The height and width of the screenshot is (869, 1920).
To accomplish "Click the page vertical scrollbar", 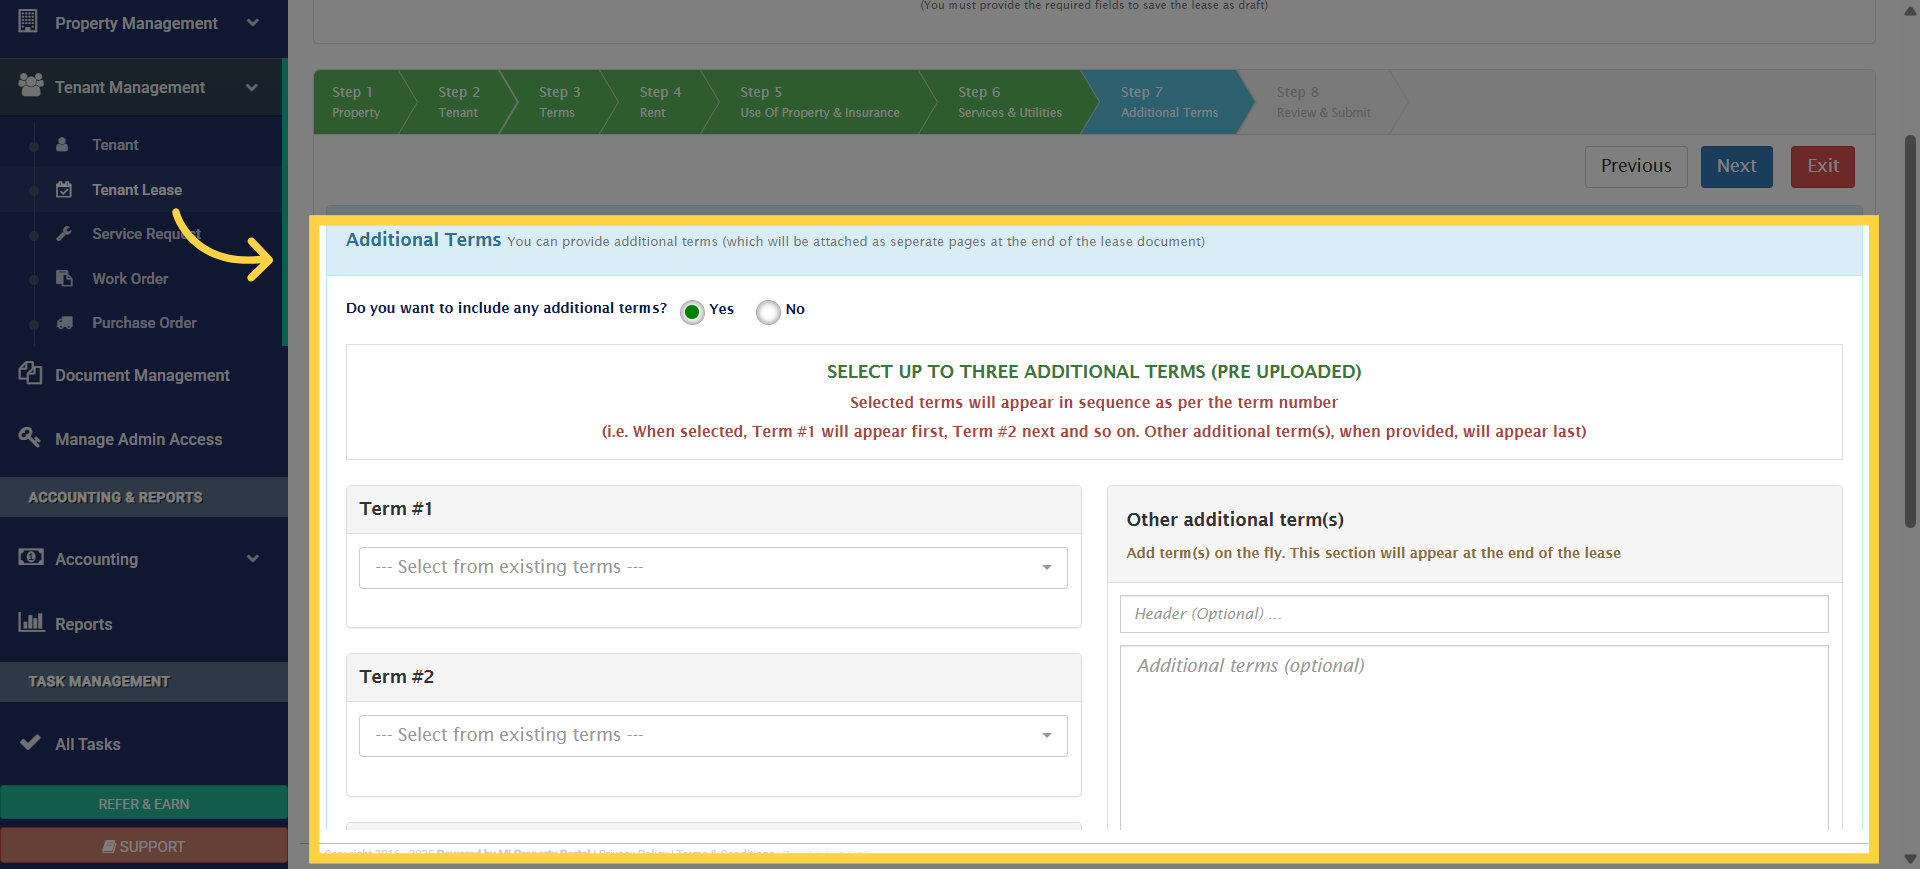I will tap(1910, 330).
